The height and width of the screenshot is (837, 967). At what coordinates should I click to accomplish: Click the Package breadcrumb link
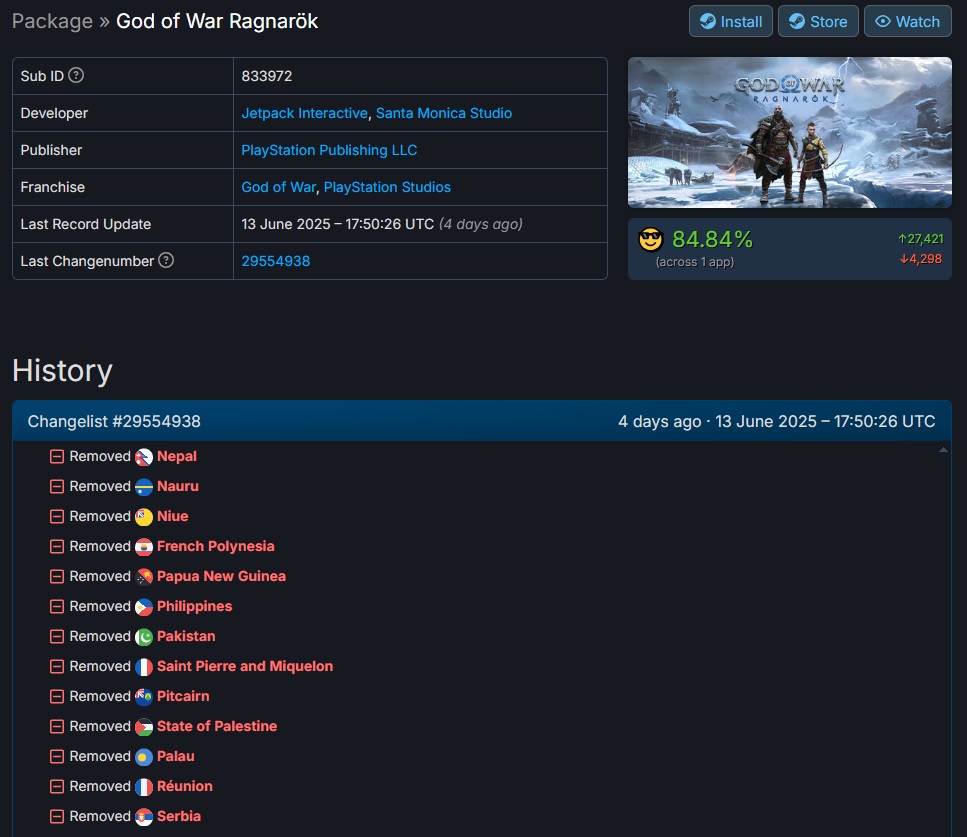click(x=52, y=21)
